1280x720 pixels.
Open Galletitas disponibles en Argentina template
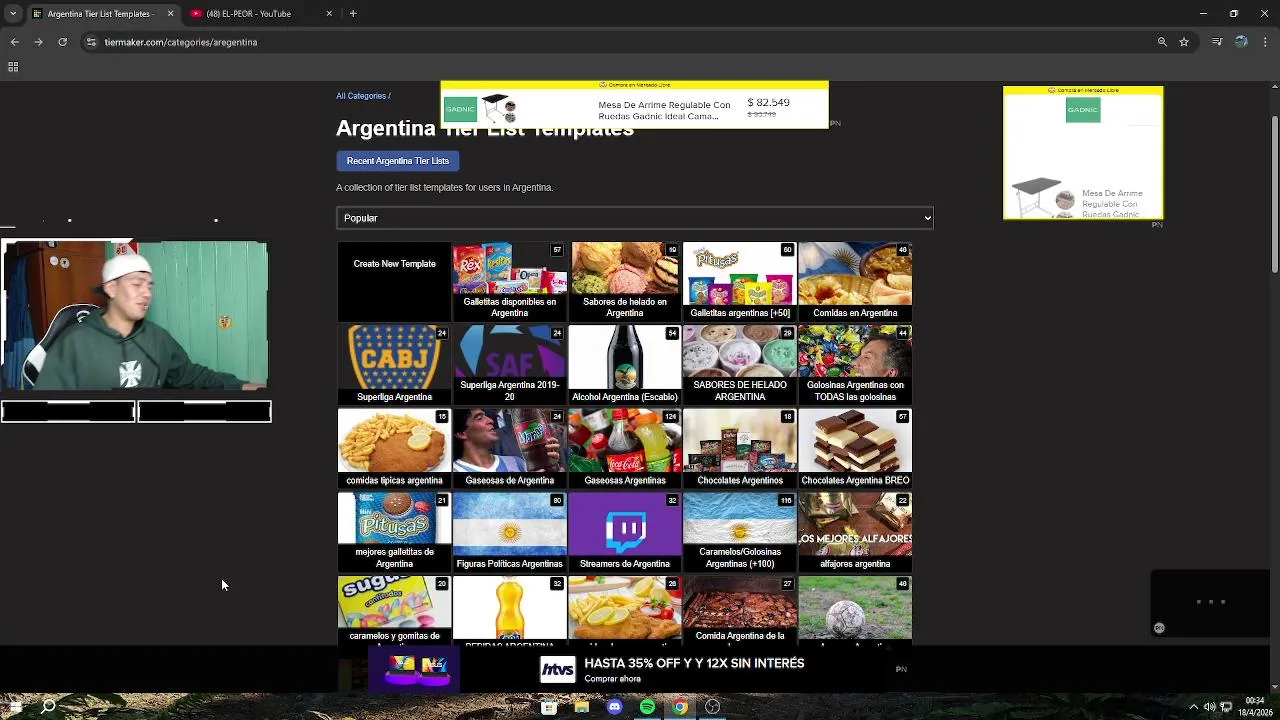[x=509, y=281]
